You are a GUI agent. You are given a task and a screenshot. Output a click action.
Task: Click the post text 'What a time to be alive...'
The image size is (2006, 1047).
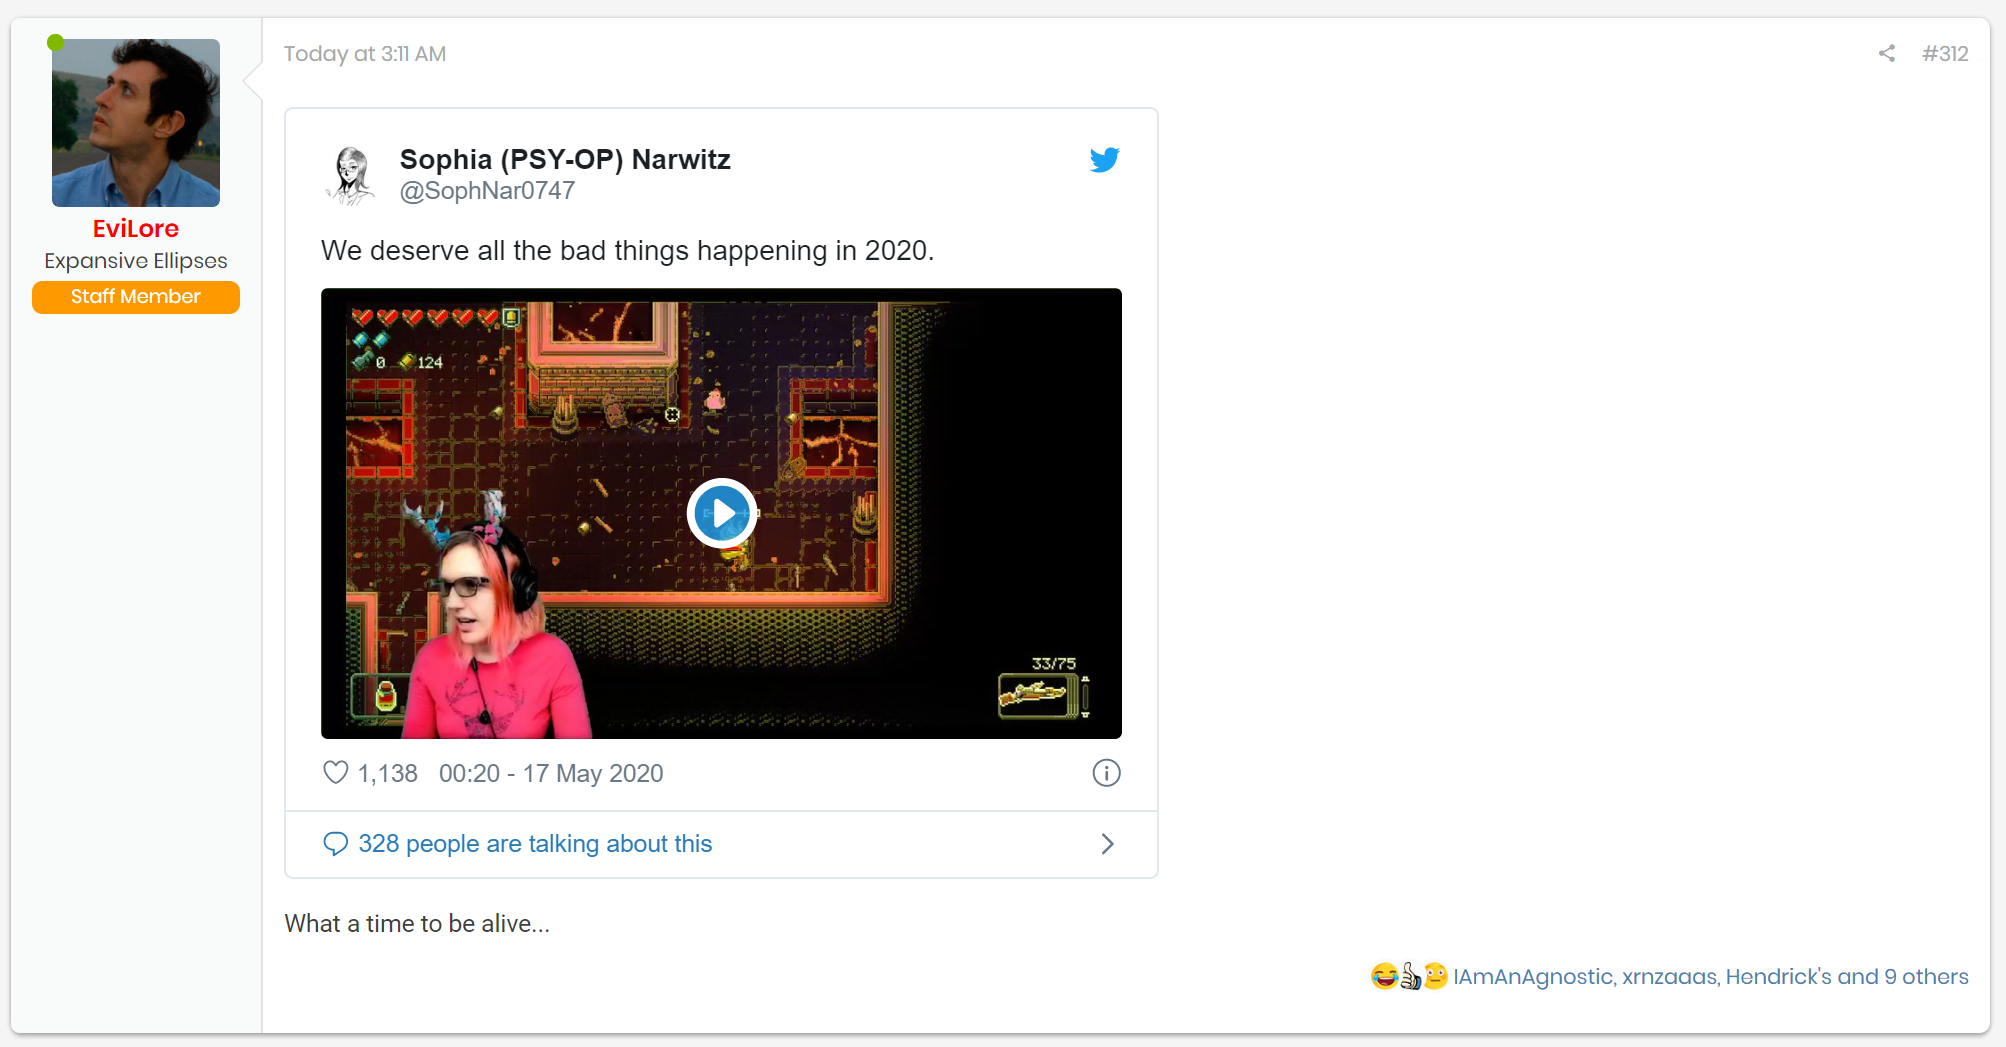[417, 924]
